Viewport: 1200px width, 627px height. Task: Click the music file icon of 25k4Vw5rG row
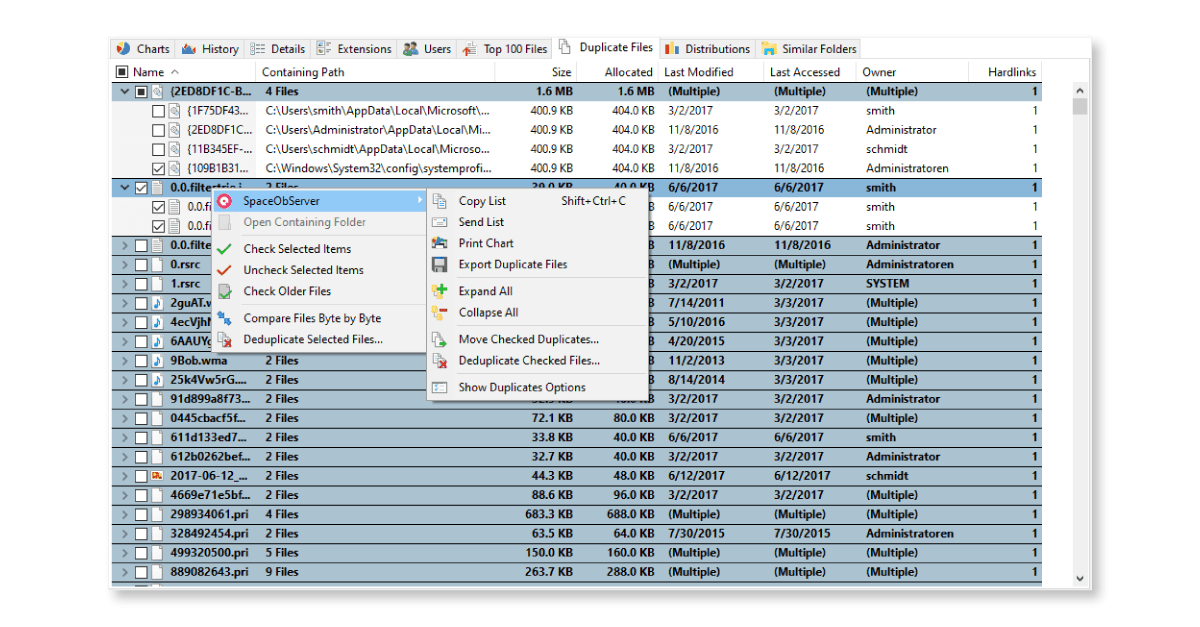tap(157, 380)
